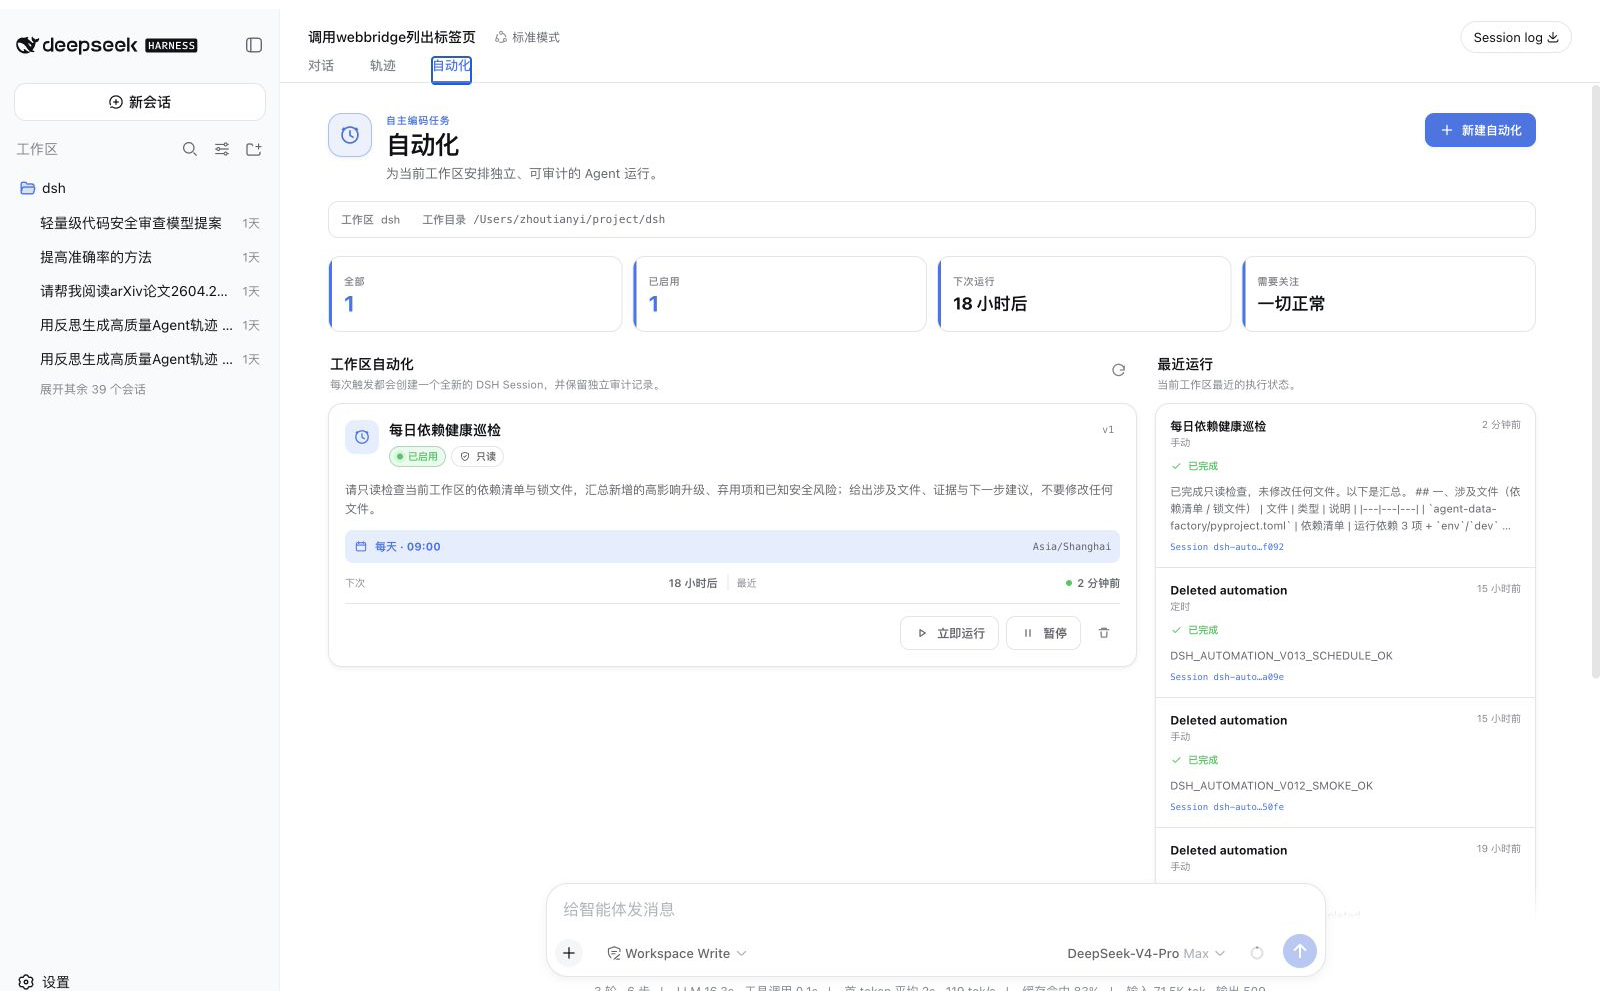
Task: Switch to the 轨迹 tab
Action: 383,66
